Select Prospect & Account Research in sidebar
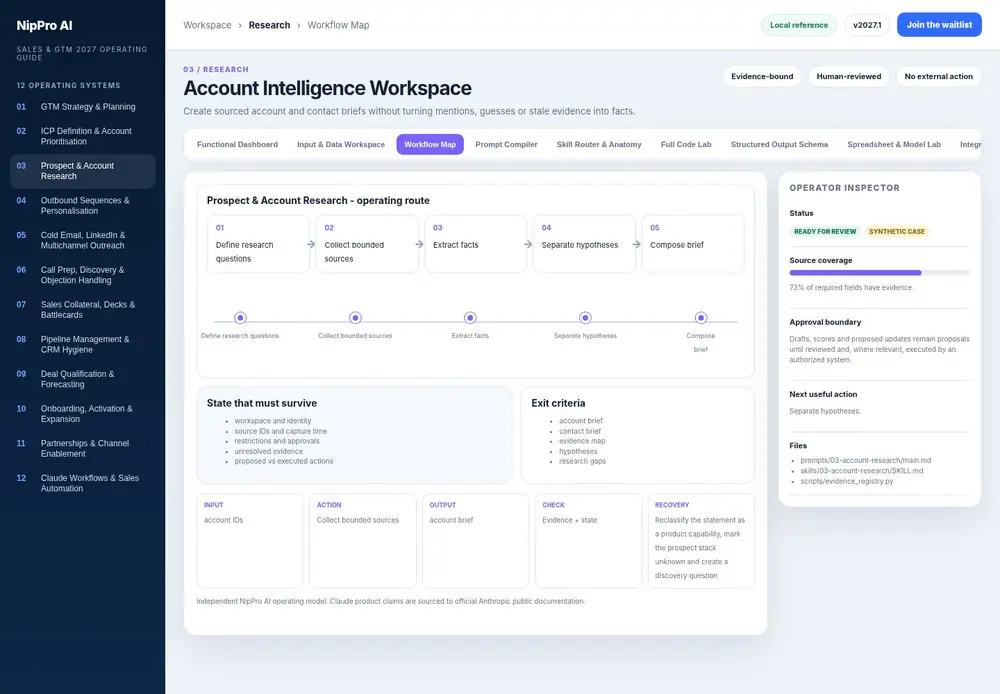The height and width of the screenshot is (694, 1000). pyautogui.click(x=82, y=171)
